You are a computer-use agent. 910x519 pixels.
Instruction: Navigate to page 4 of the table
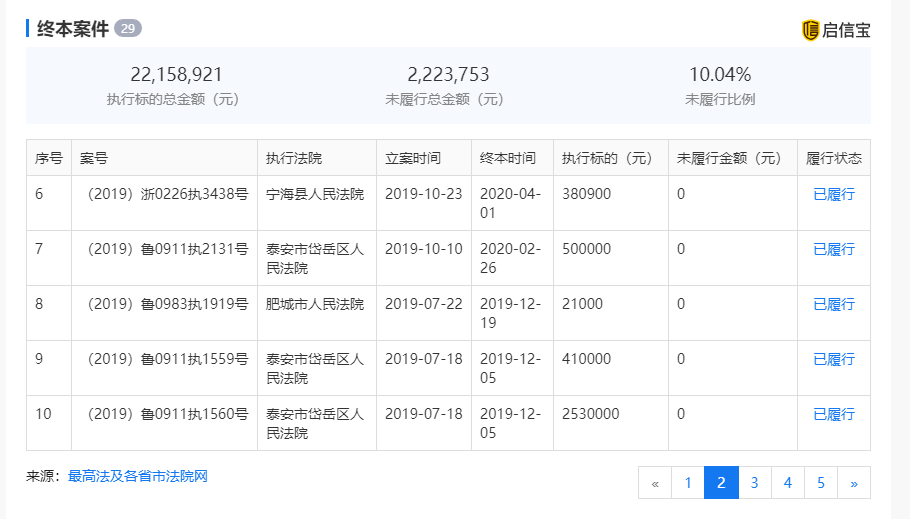788,482
